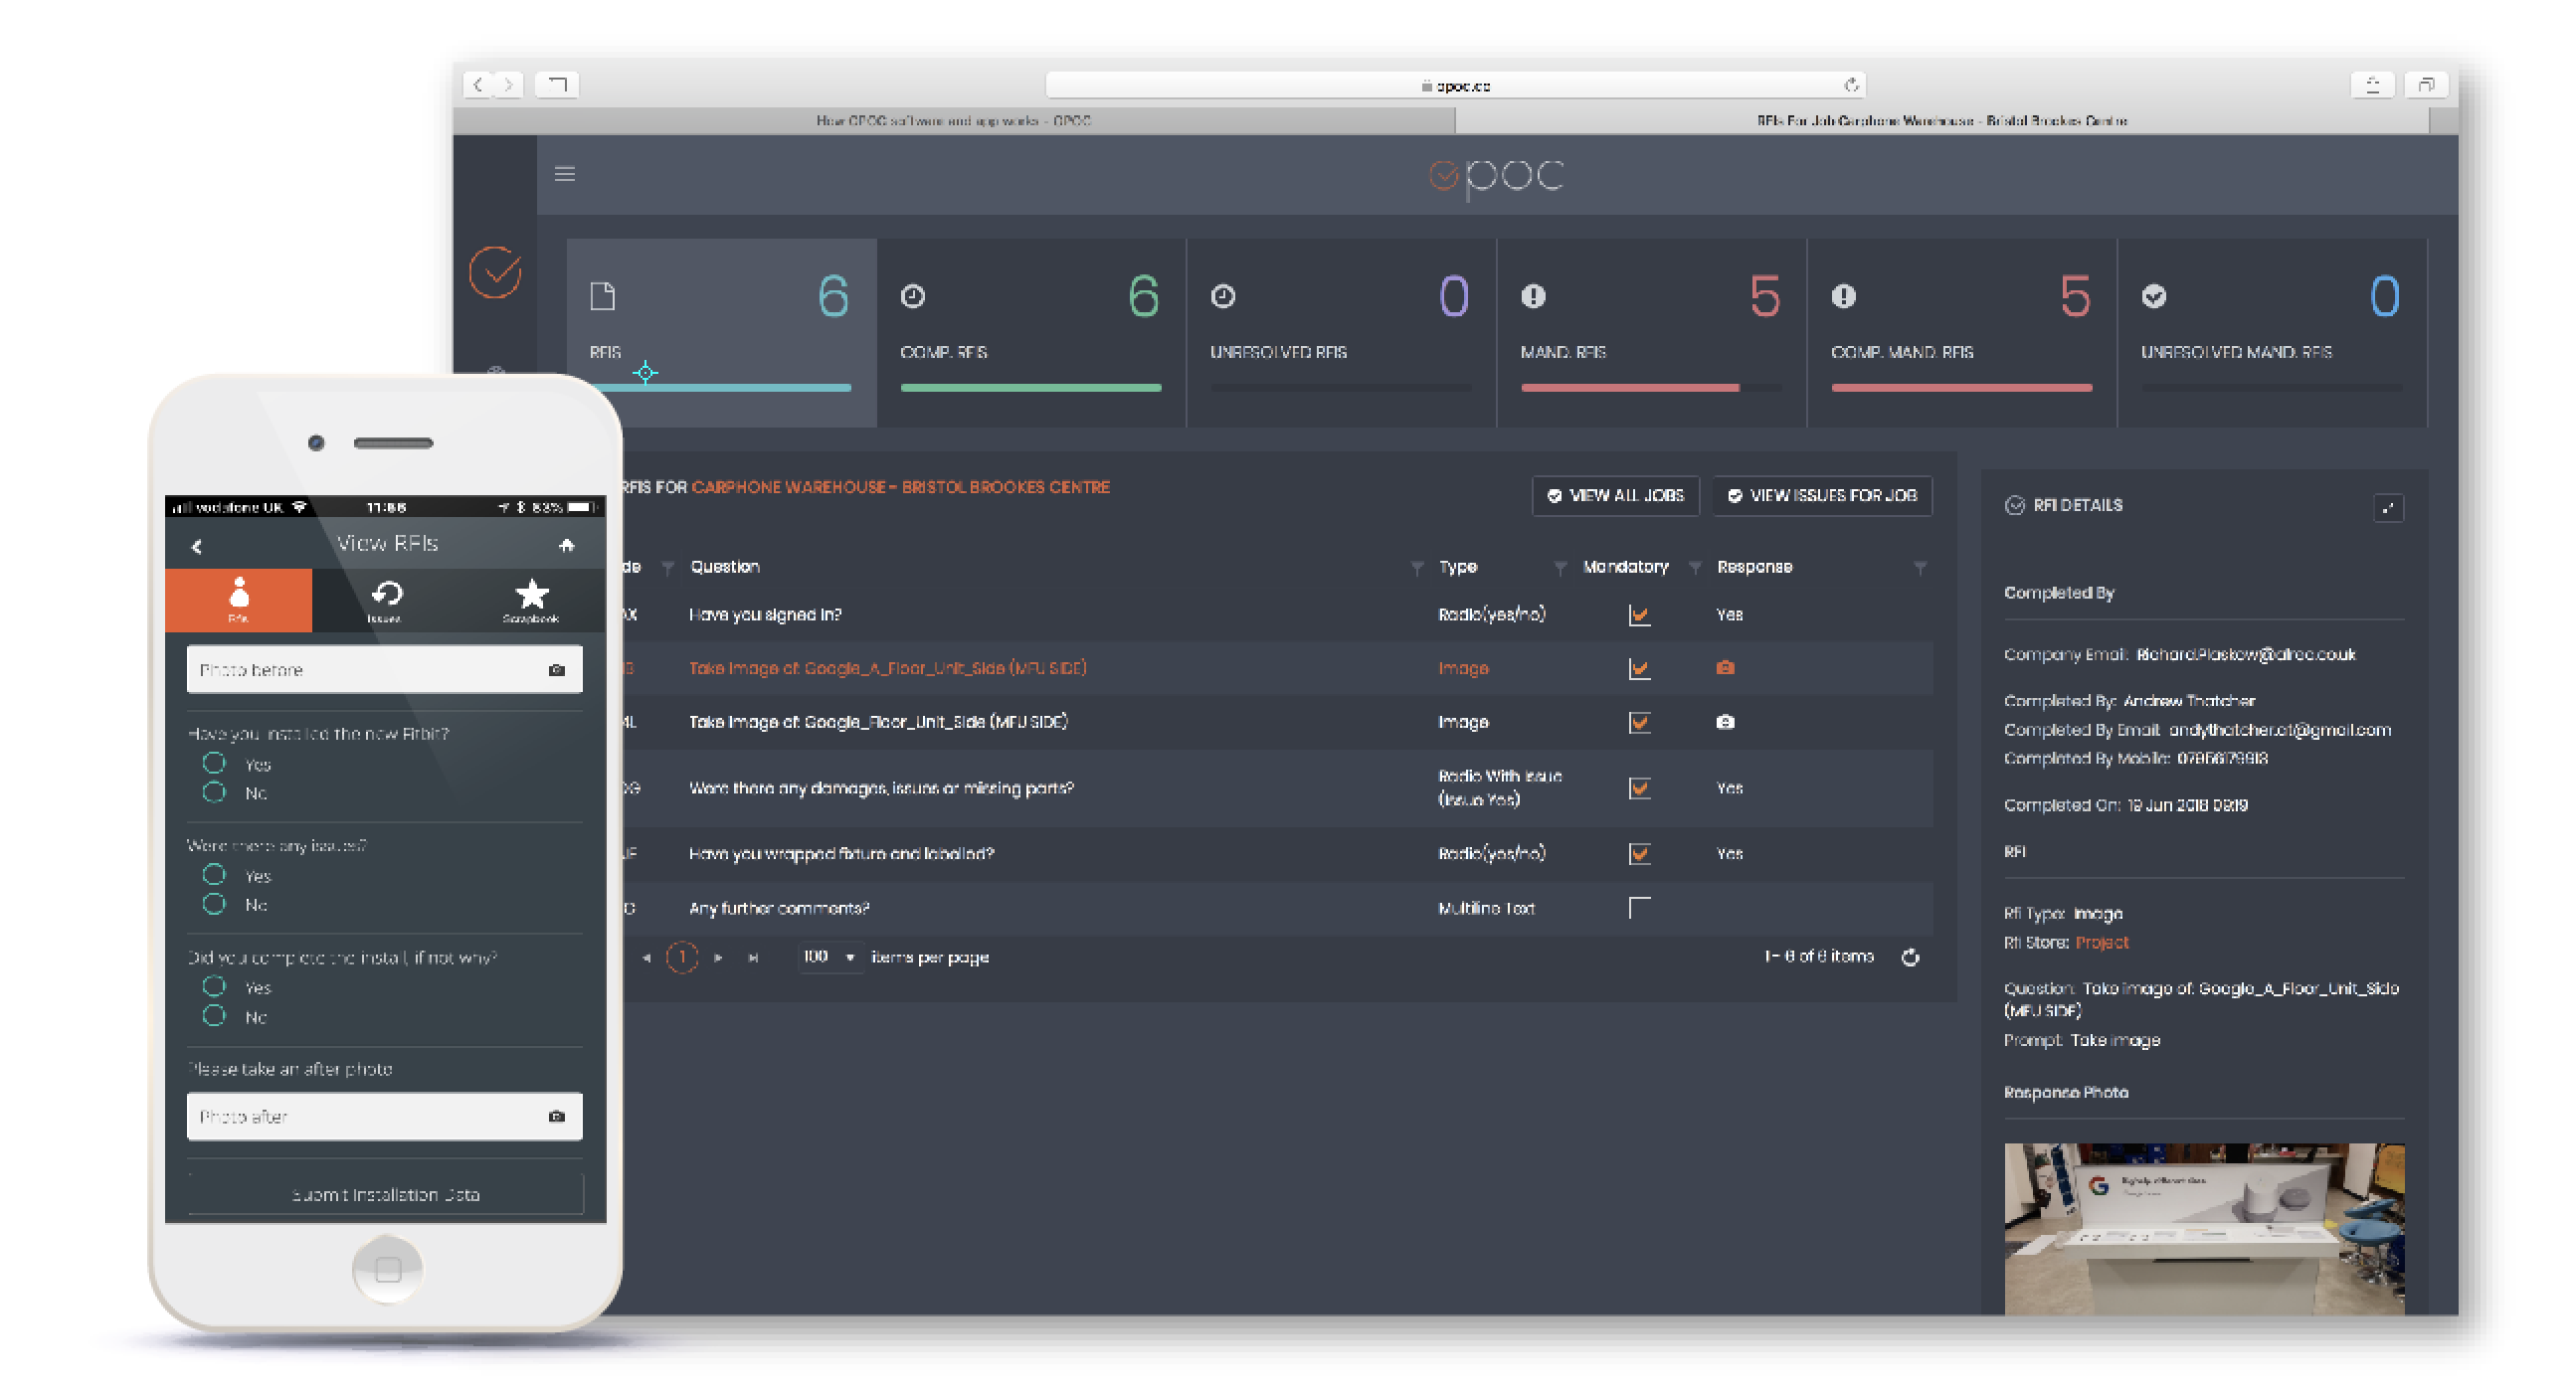
Task: Open the Unresolved Mand. RFIs stat card
Action: coord(2272,332)
